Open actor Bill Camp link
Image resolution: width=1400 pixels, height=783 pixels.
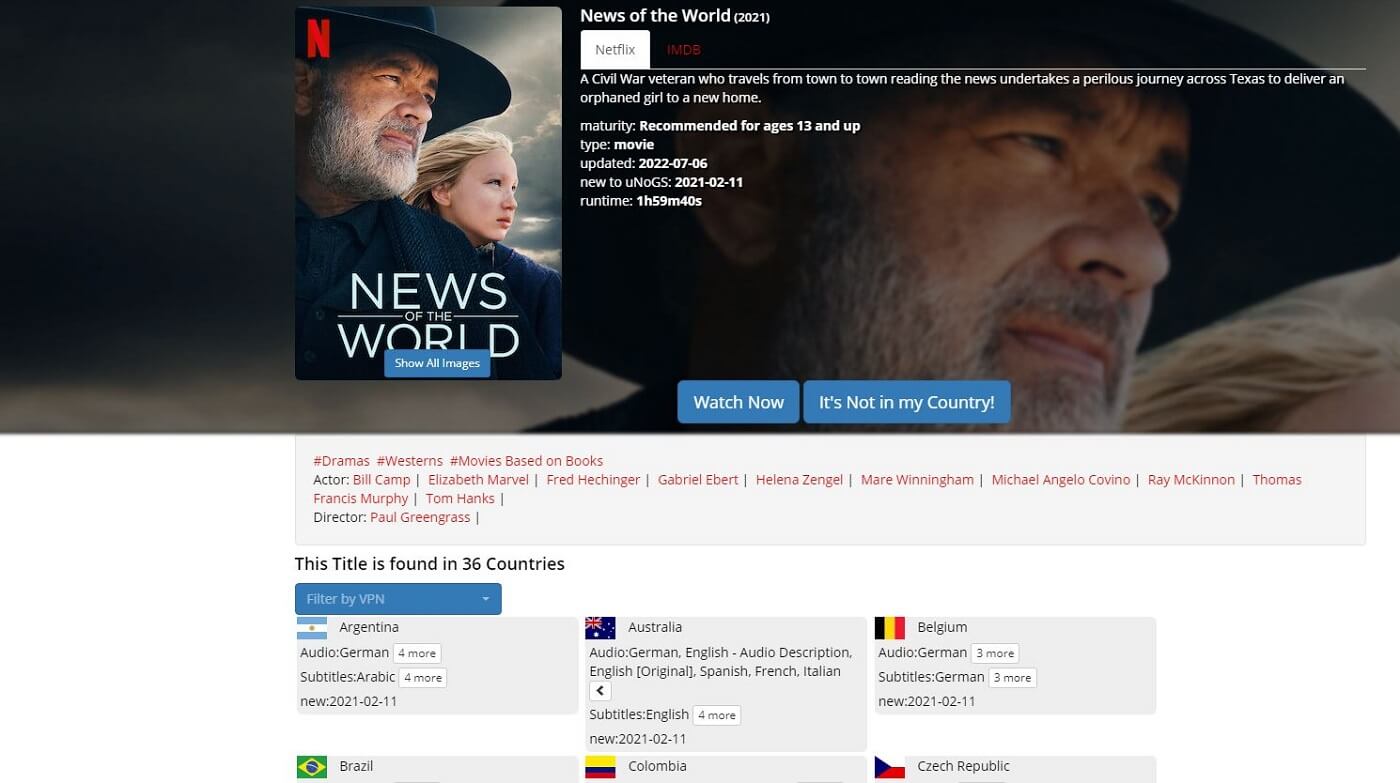382,480
